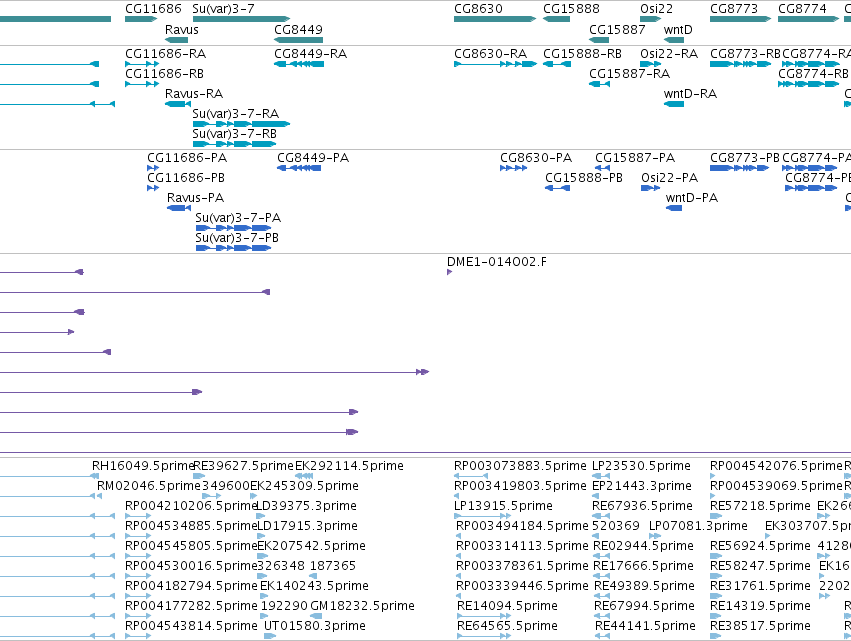The height and width of the screenshot is (641, 851).
Task: Select the Su(var)3-7-RA transcript
Action: [x=242, y=124]
